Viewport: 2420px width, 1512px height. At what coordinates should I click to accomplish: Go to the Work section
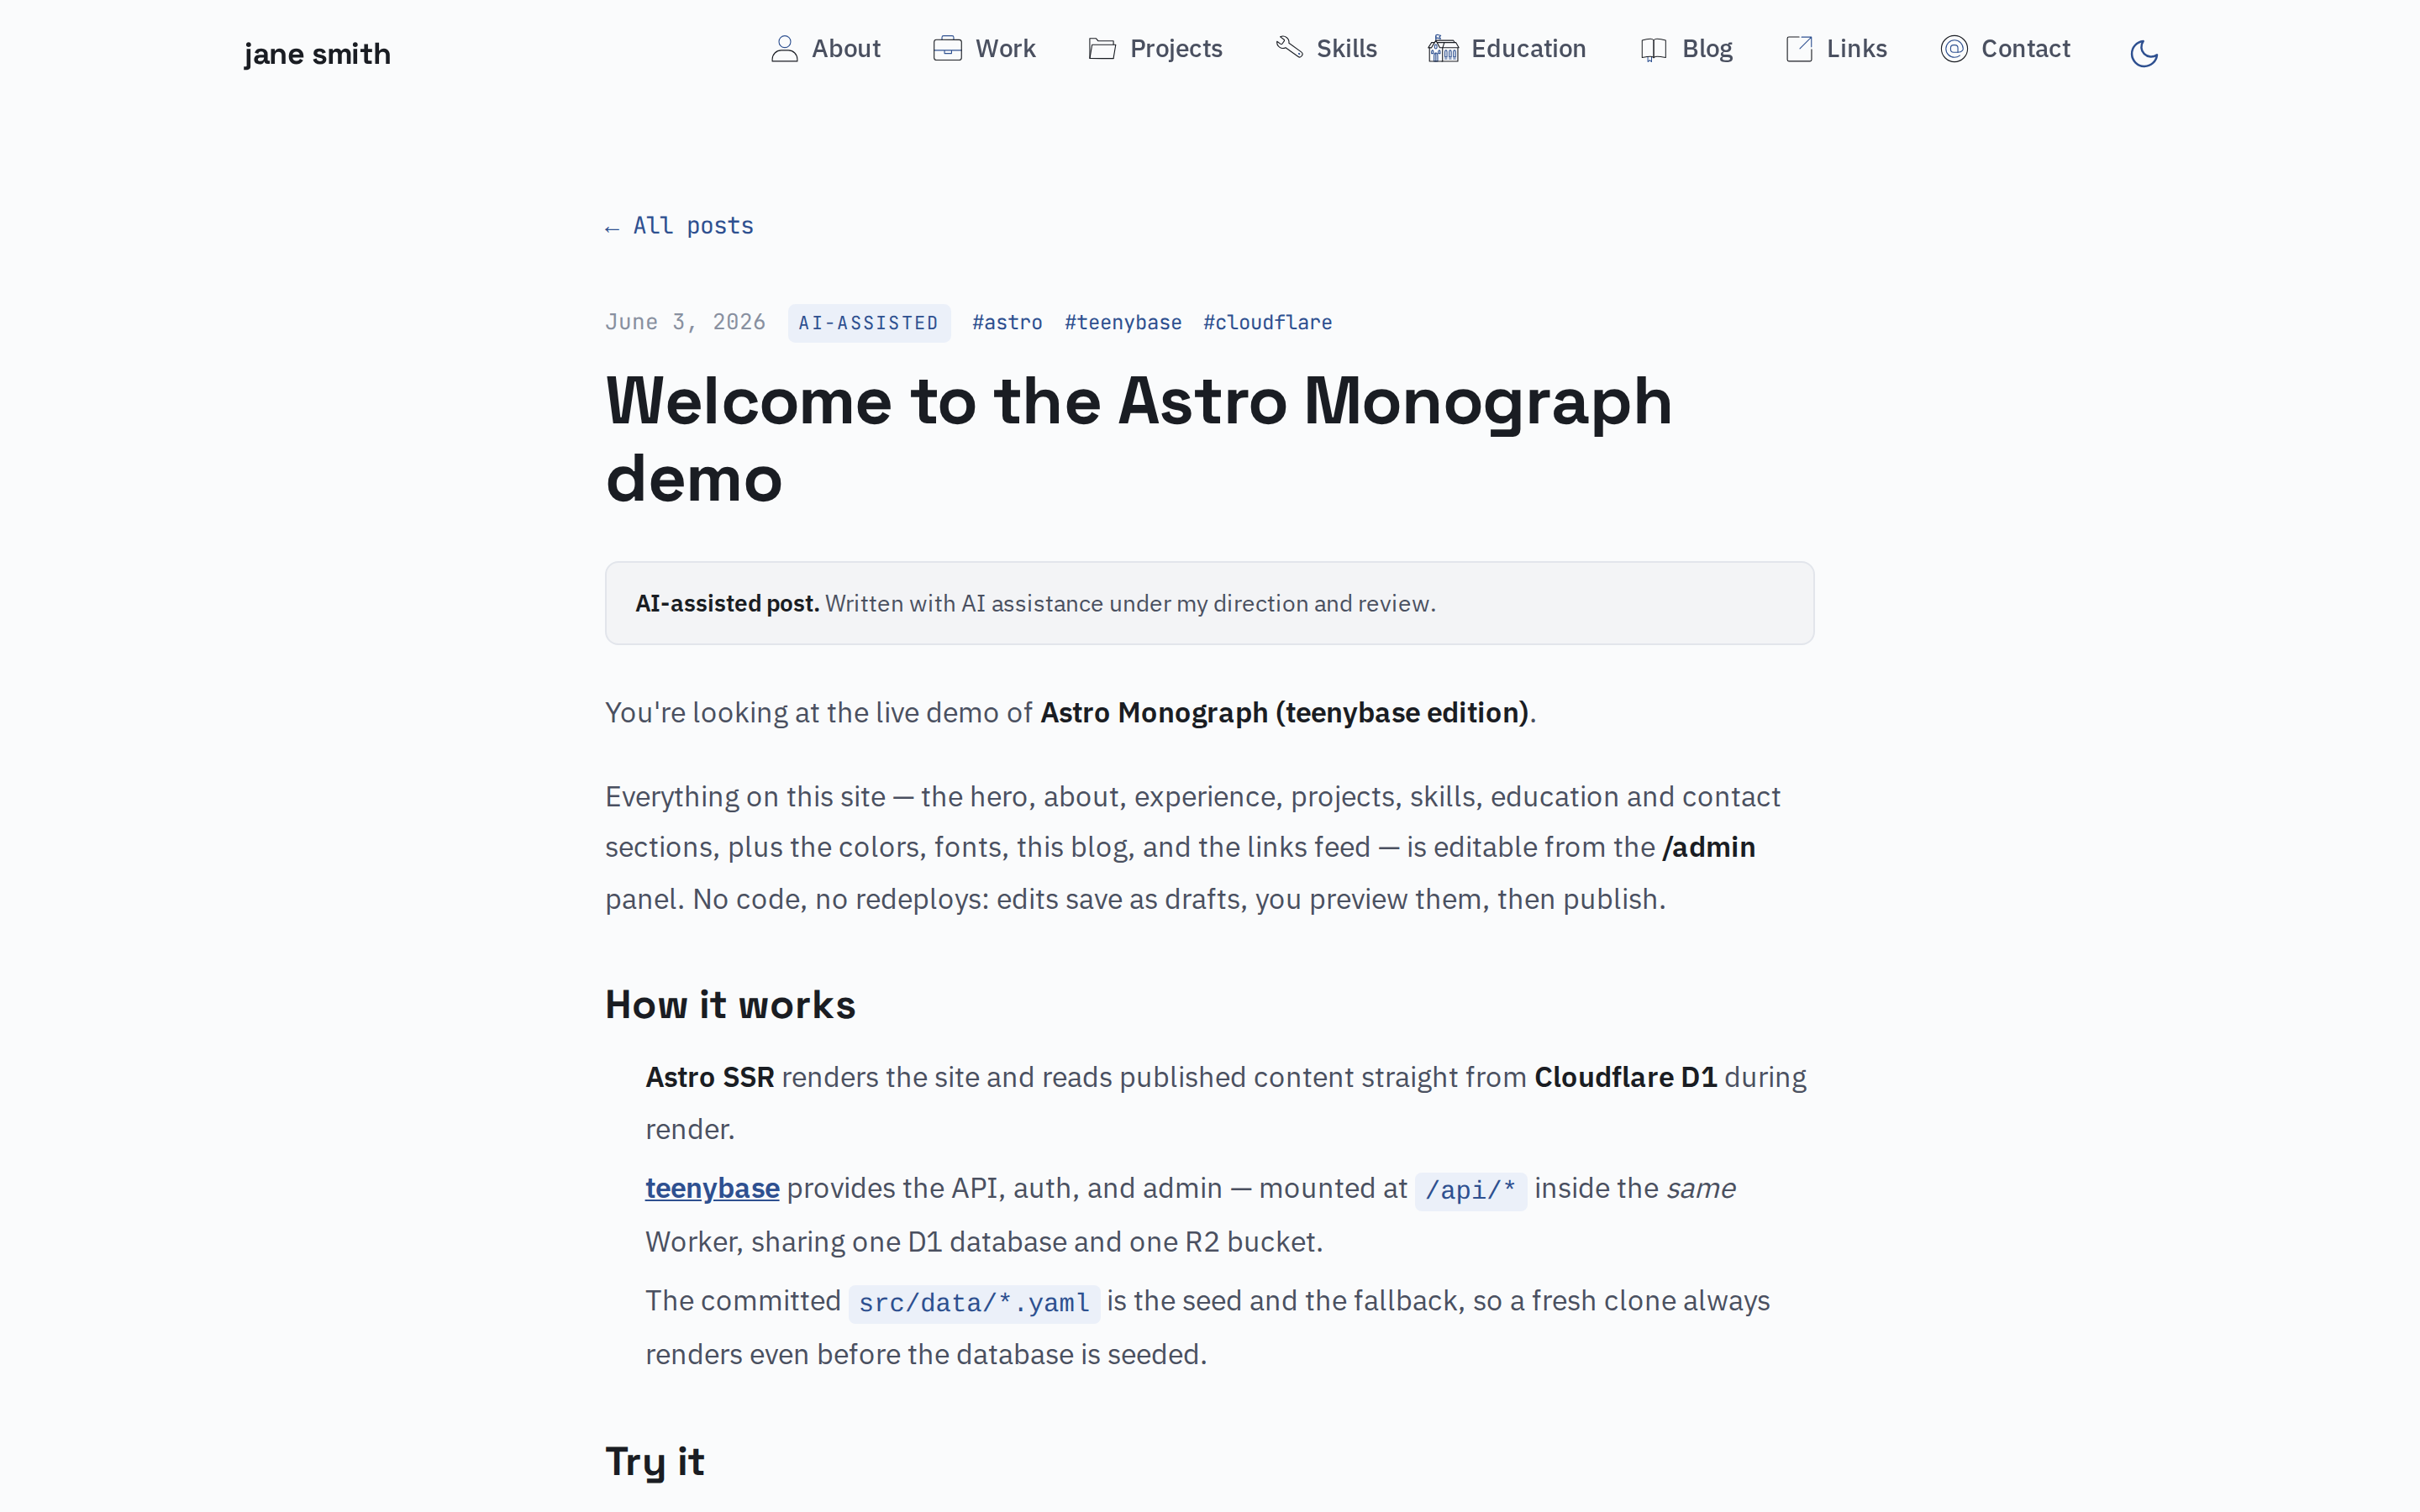(x=984, y=49)
